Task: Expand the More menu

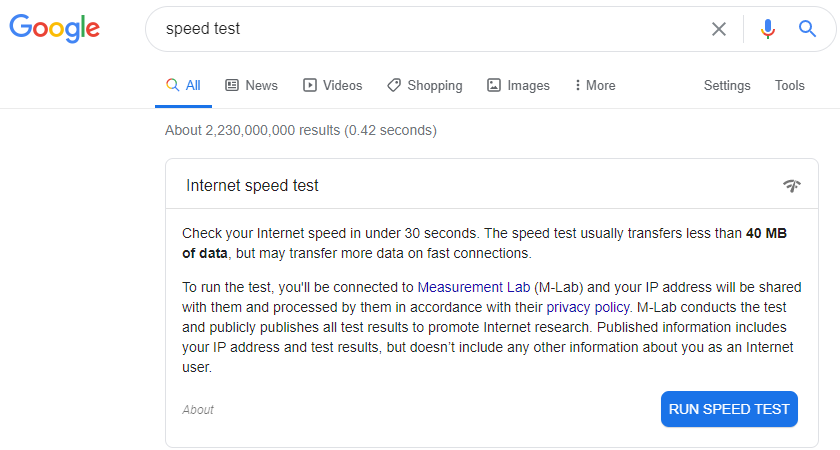Action: point(595,86)
